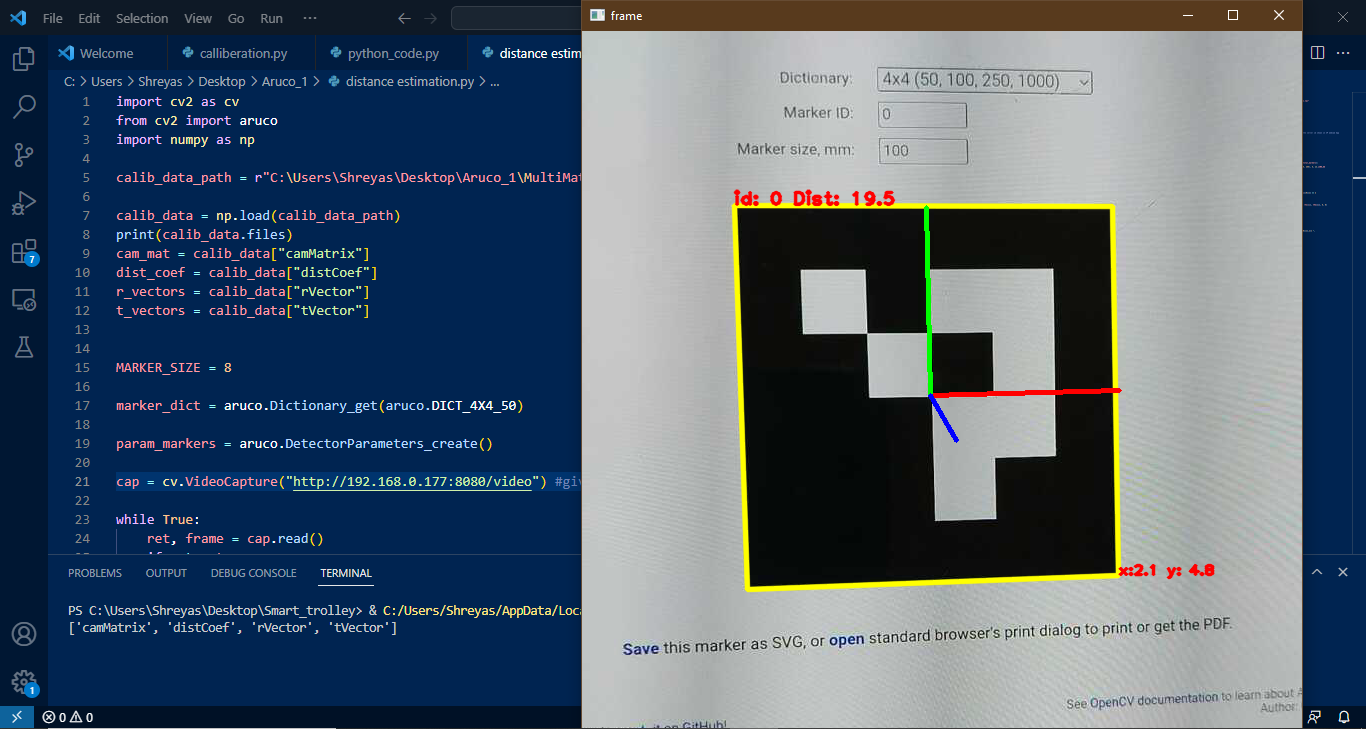Open the Source Control view

pos(23,155)
